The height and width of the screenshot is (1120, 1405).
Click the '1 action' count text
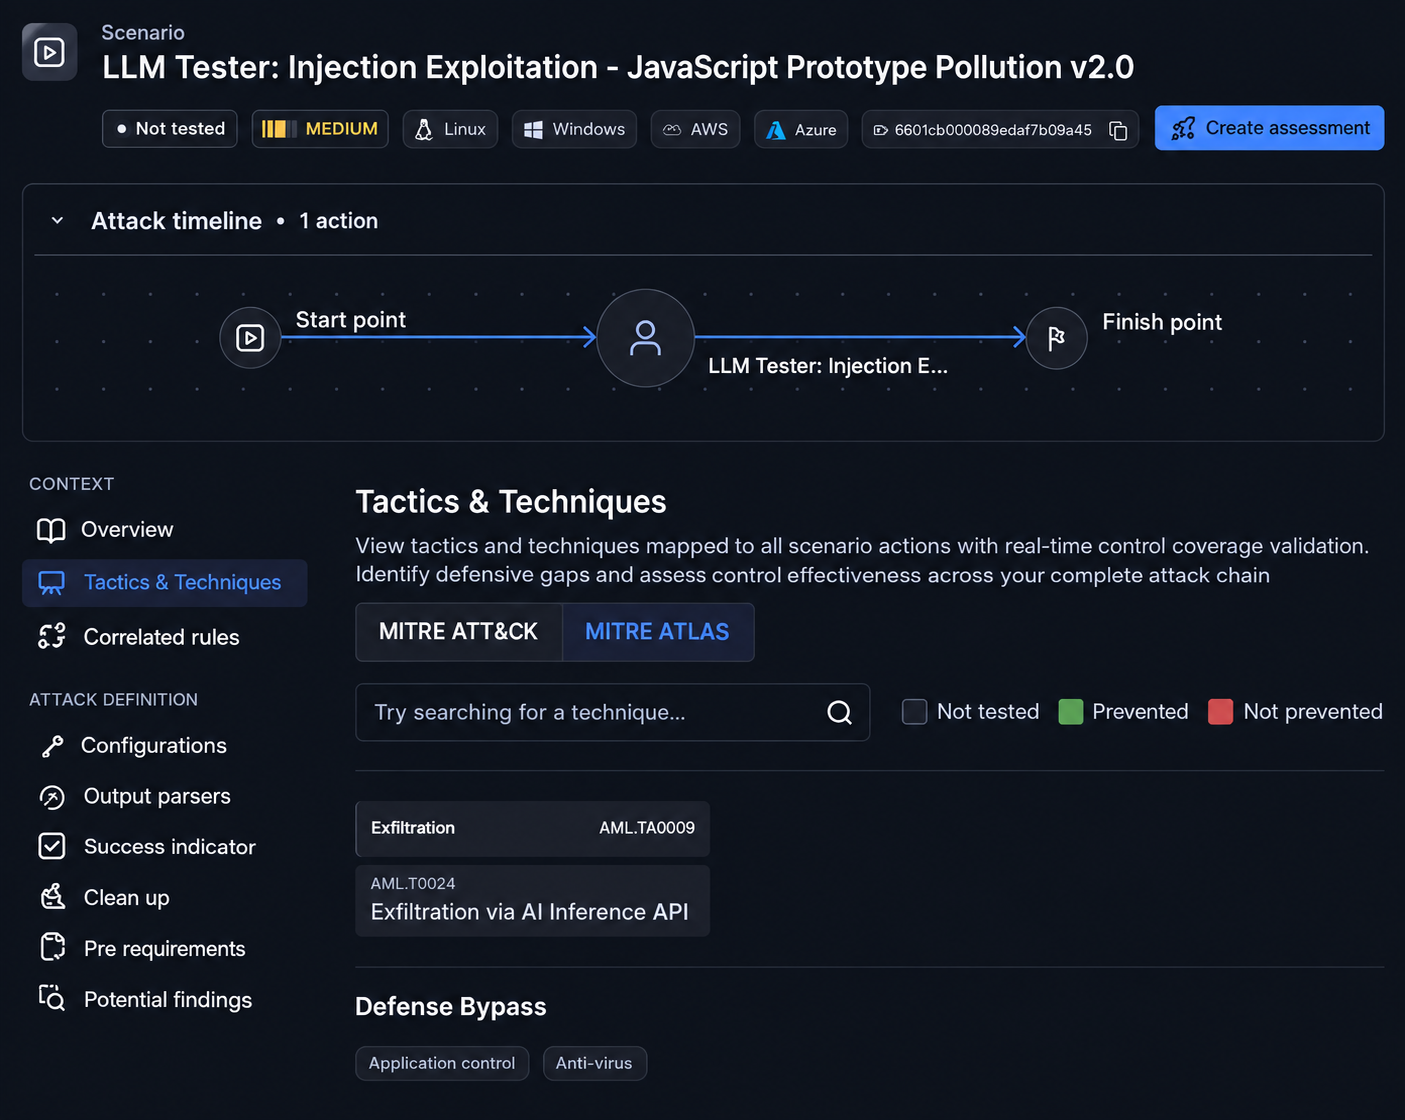click(339, 221)
